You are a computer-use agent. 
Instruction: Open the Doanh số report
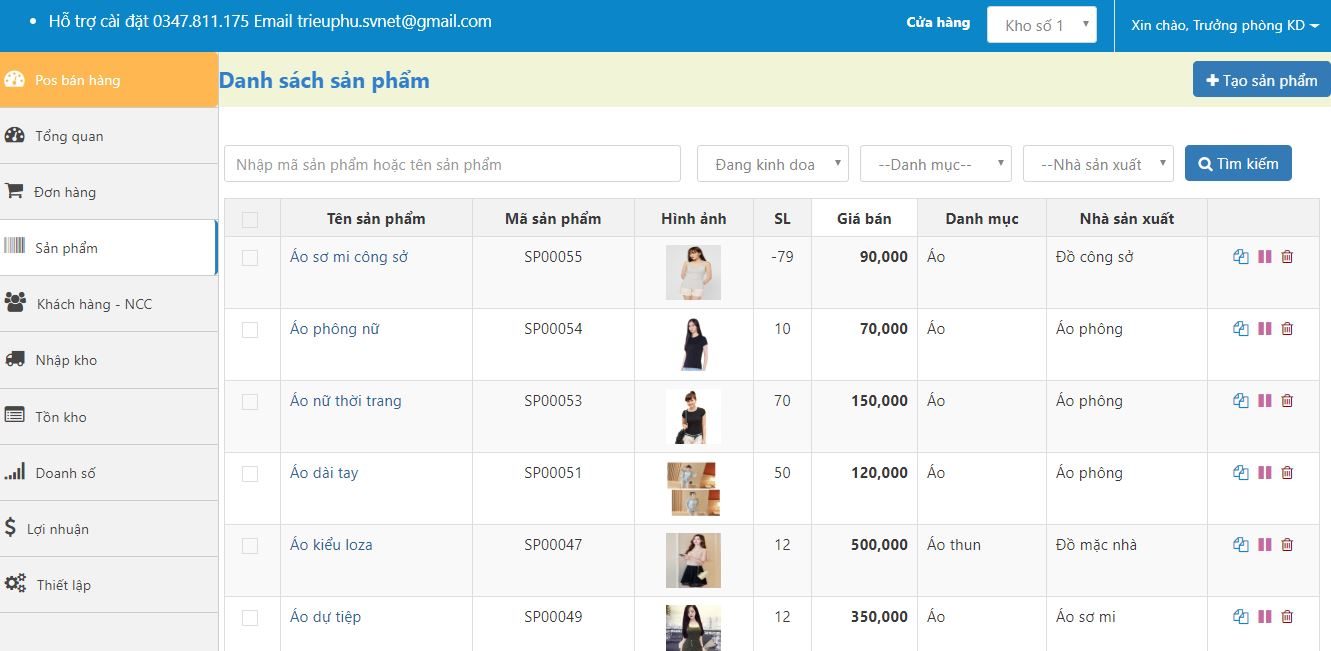[66, 472]
